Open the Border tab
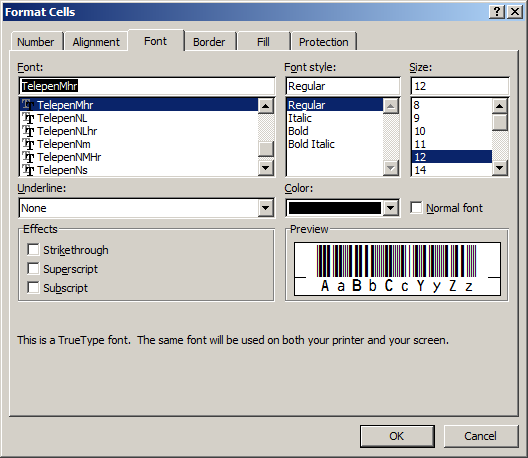 click(x=209, y=42)
